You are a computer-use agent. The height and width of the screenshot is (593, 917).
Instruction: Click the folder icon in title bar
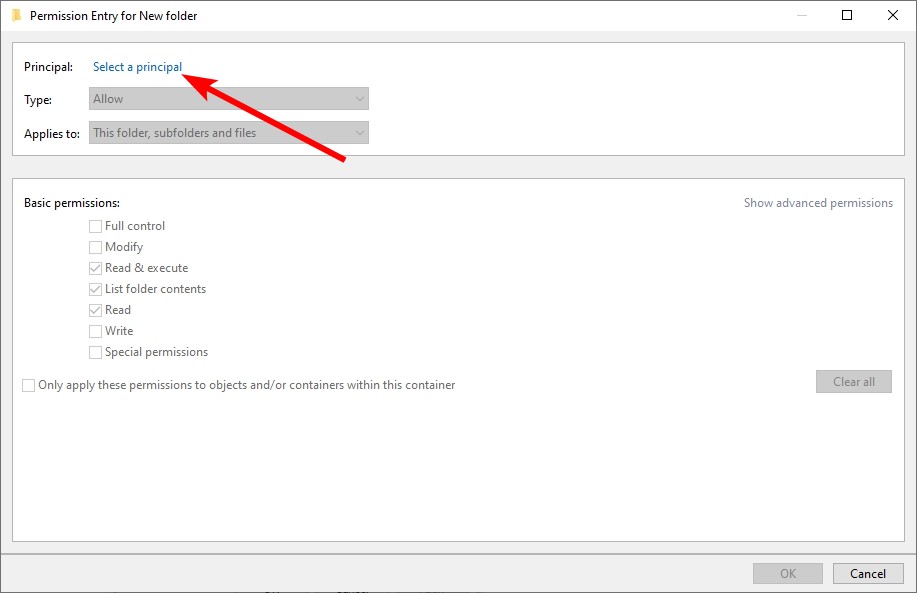[16, 15]
